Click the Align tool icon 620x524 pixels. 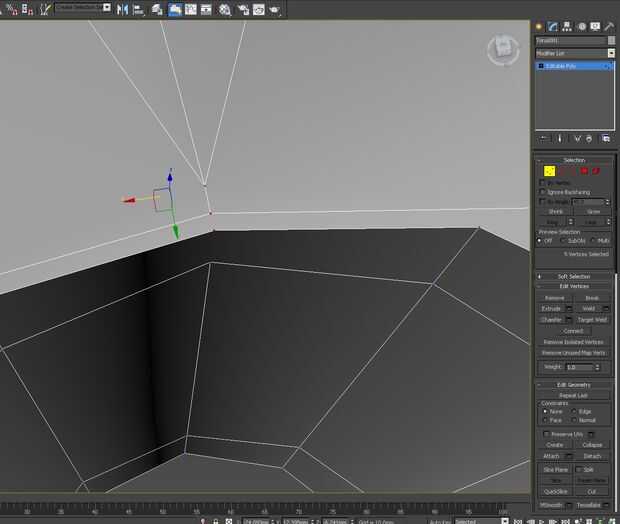138,9
